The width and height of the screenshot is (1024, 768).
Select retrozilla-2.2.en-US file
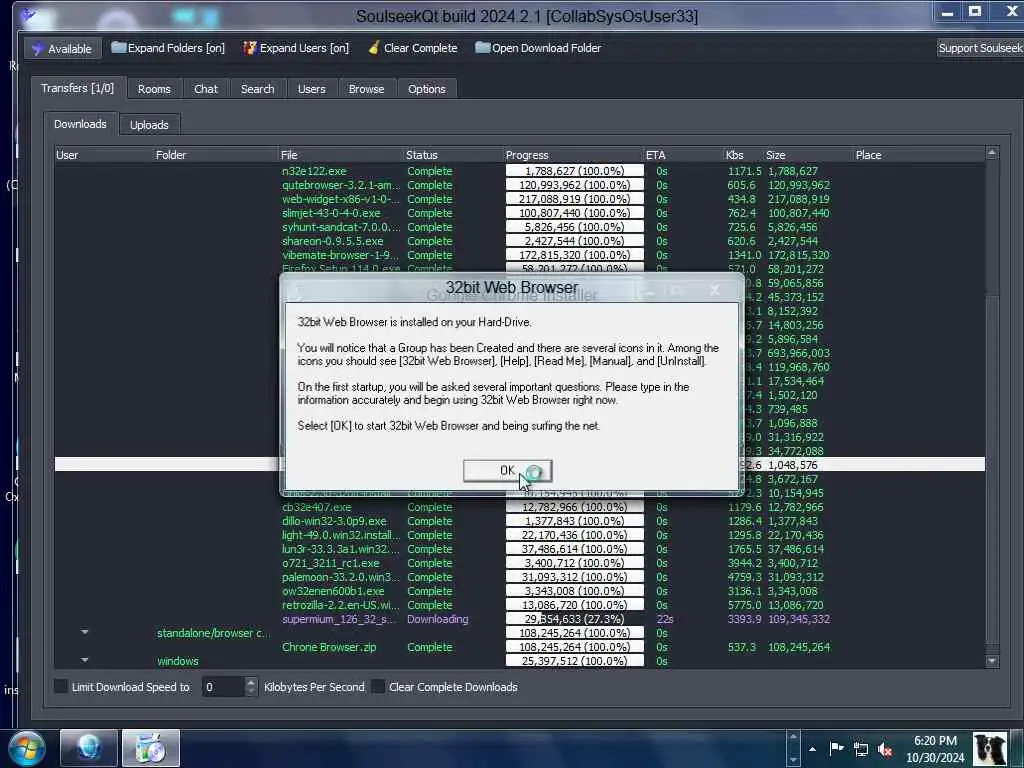pos(340,605)
